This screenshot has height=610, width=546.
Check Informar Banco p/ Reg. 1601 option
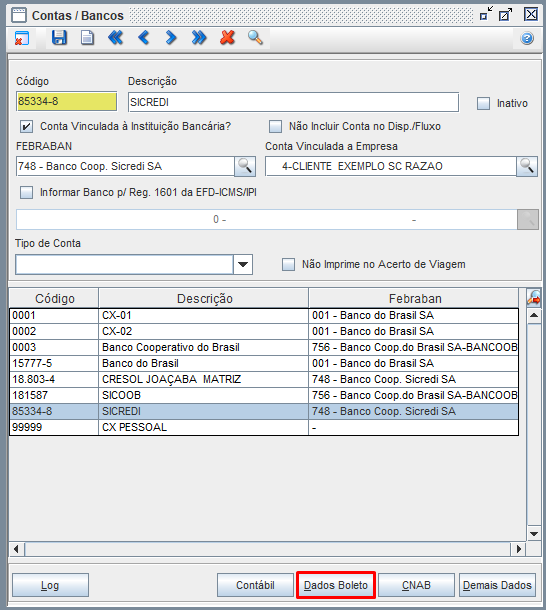tap(26, 192)
